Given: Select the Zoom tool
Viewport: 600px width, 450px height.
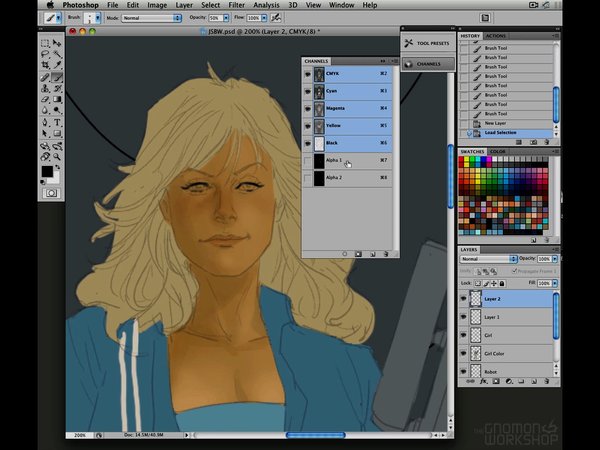Looking at the screenshot, I should (57, 157).
